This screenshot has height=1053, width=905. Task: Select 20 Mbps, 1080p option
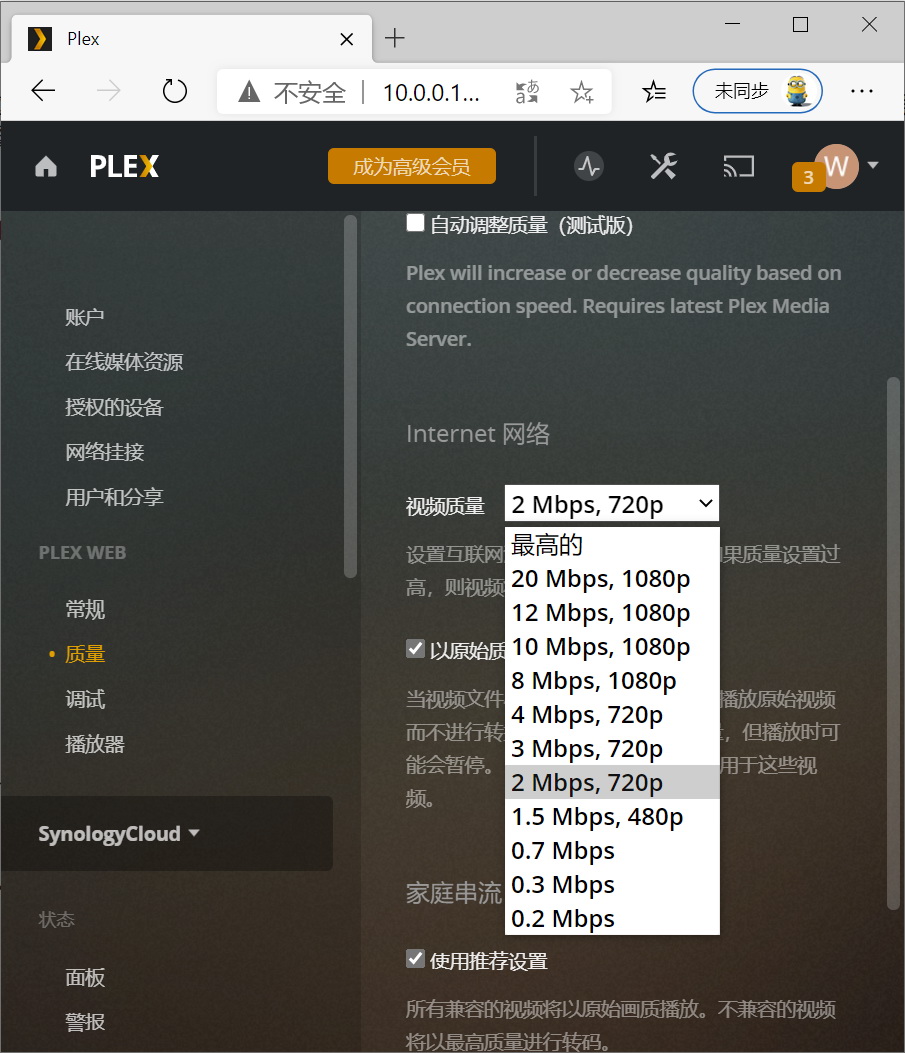(x=612, y=579)
